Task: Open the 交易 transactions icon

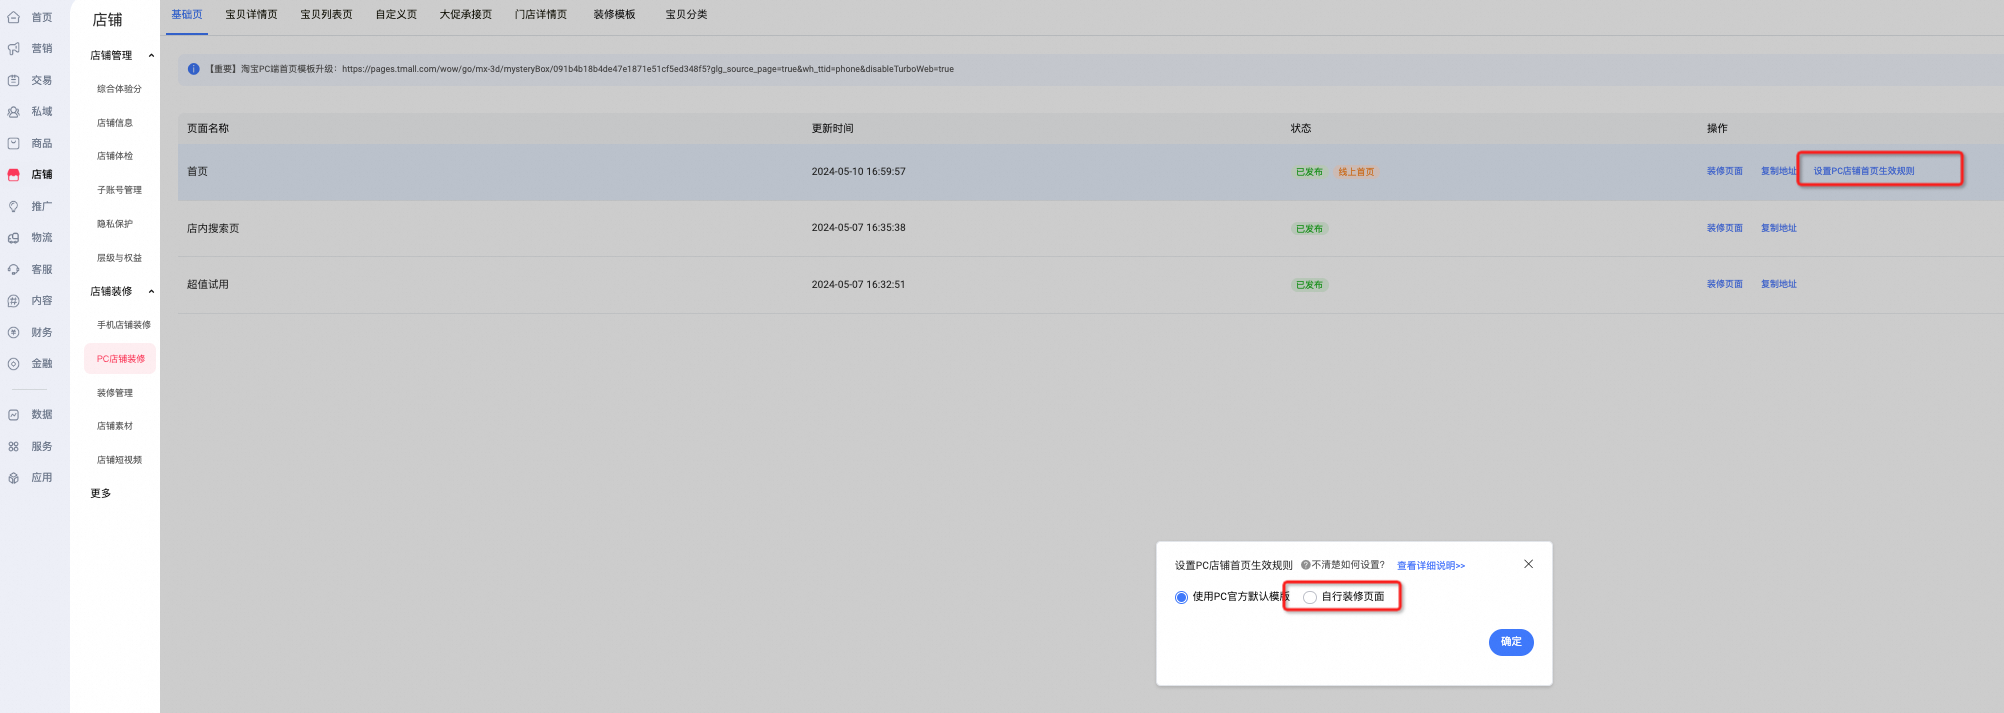Action: (x=14, y=81)
